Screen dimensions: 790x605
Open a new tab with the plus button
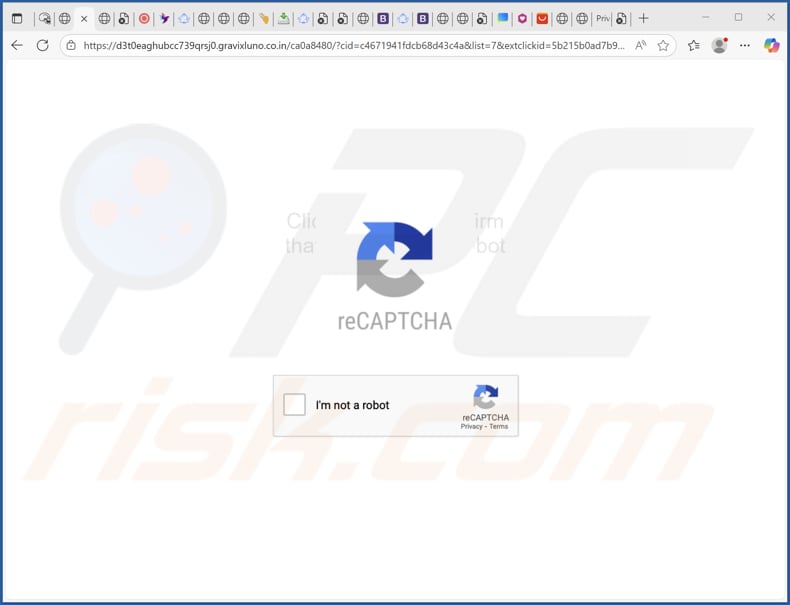(x=643, y=19)
